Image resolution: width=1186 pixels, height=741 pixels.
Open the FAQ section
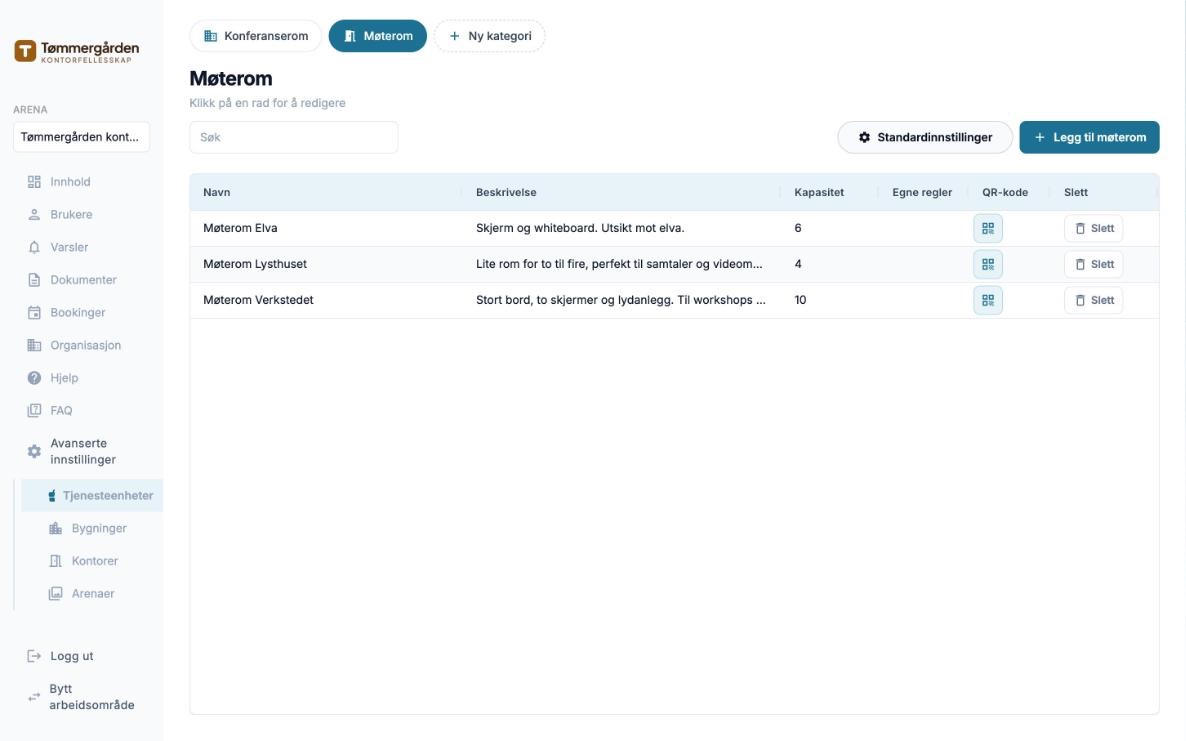pos(61,411)
